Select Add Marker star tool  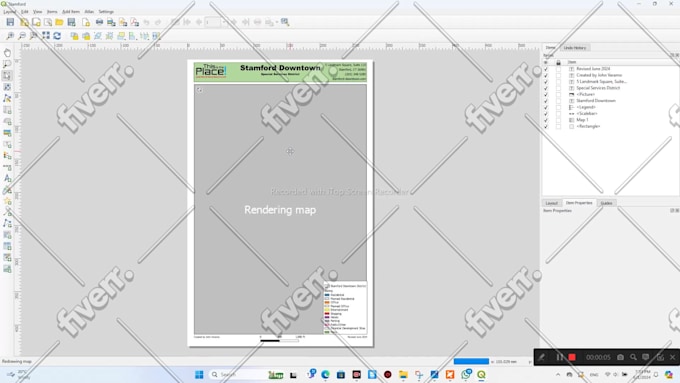[7, 201]
